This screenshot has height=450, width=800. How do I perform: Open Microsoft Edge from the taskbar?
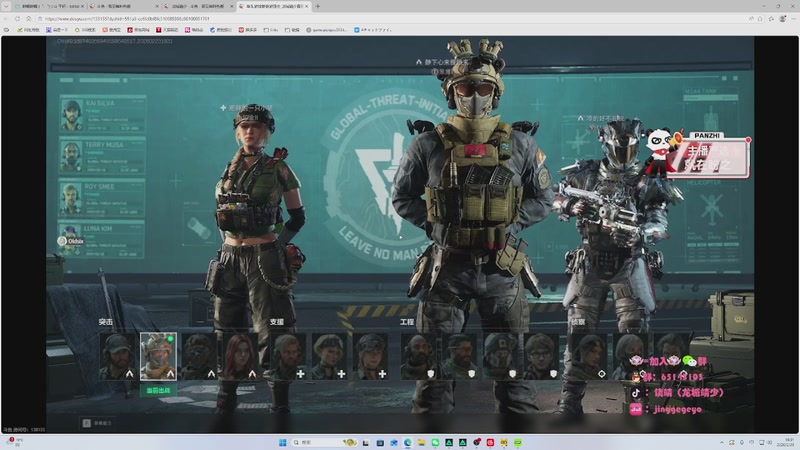pos(408,442)
